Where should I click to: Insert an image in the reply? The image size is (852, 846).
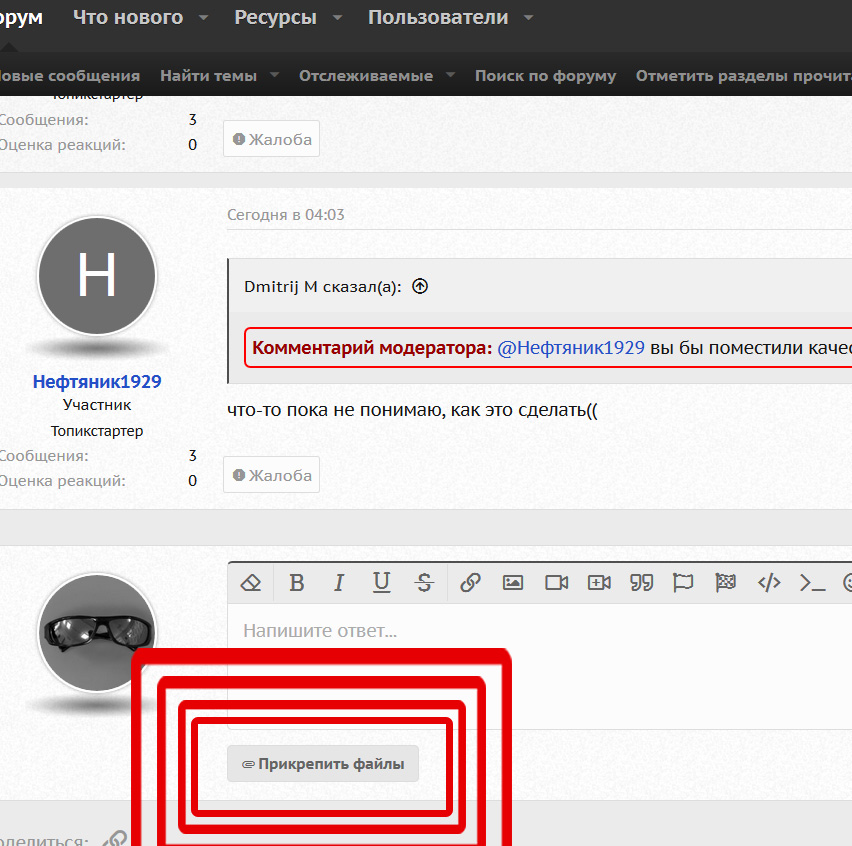tap(512, 583)
